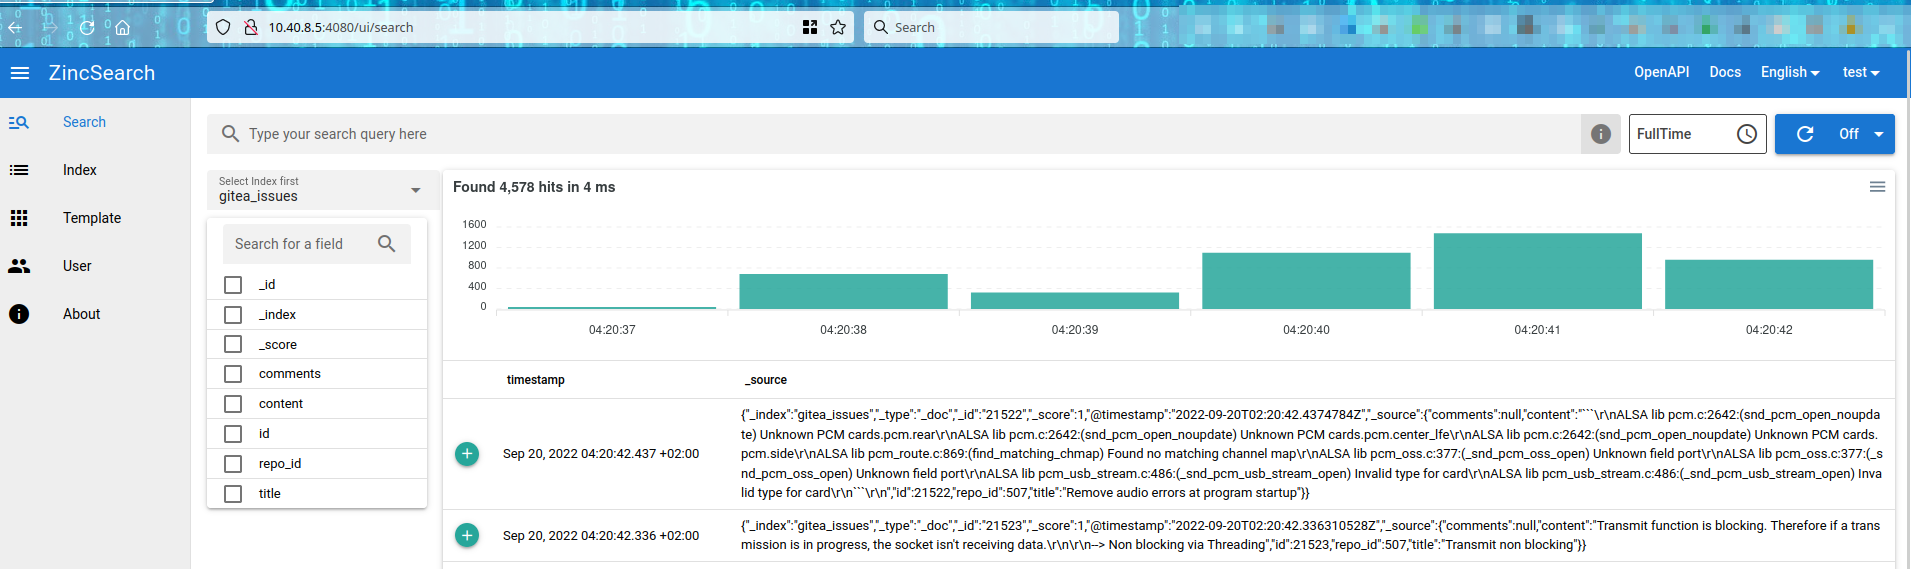The image size is (1911, 569).
Task: Click the histogram bar at 04:20:42
Action: pos(1769,284)
